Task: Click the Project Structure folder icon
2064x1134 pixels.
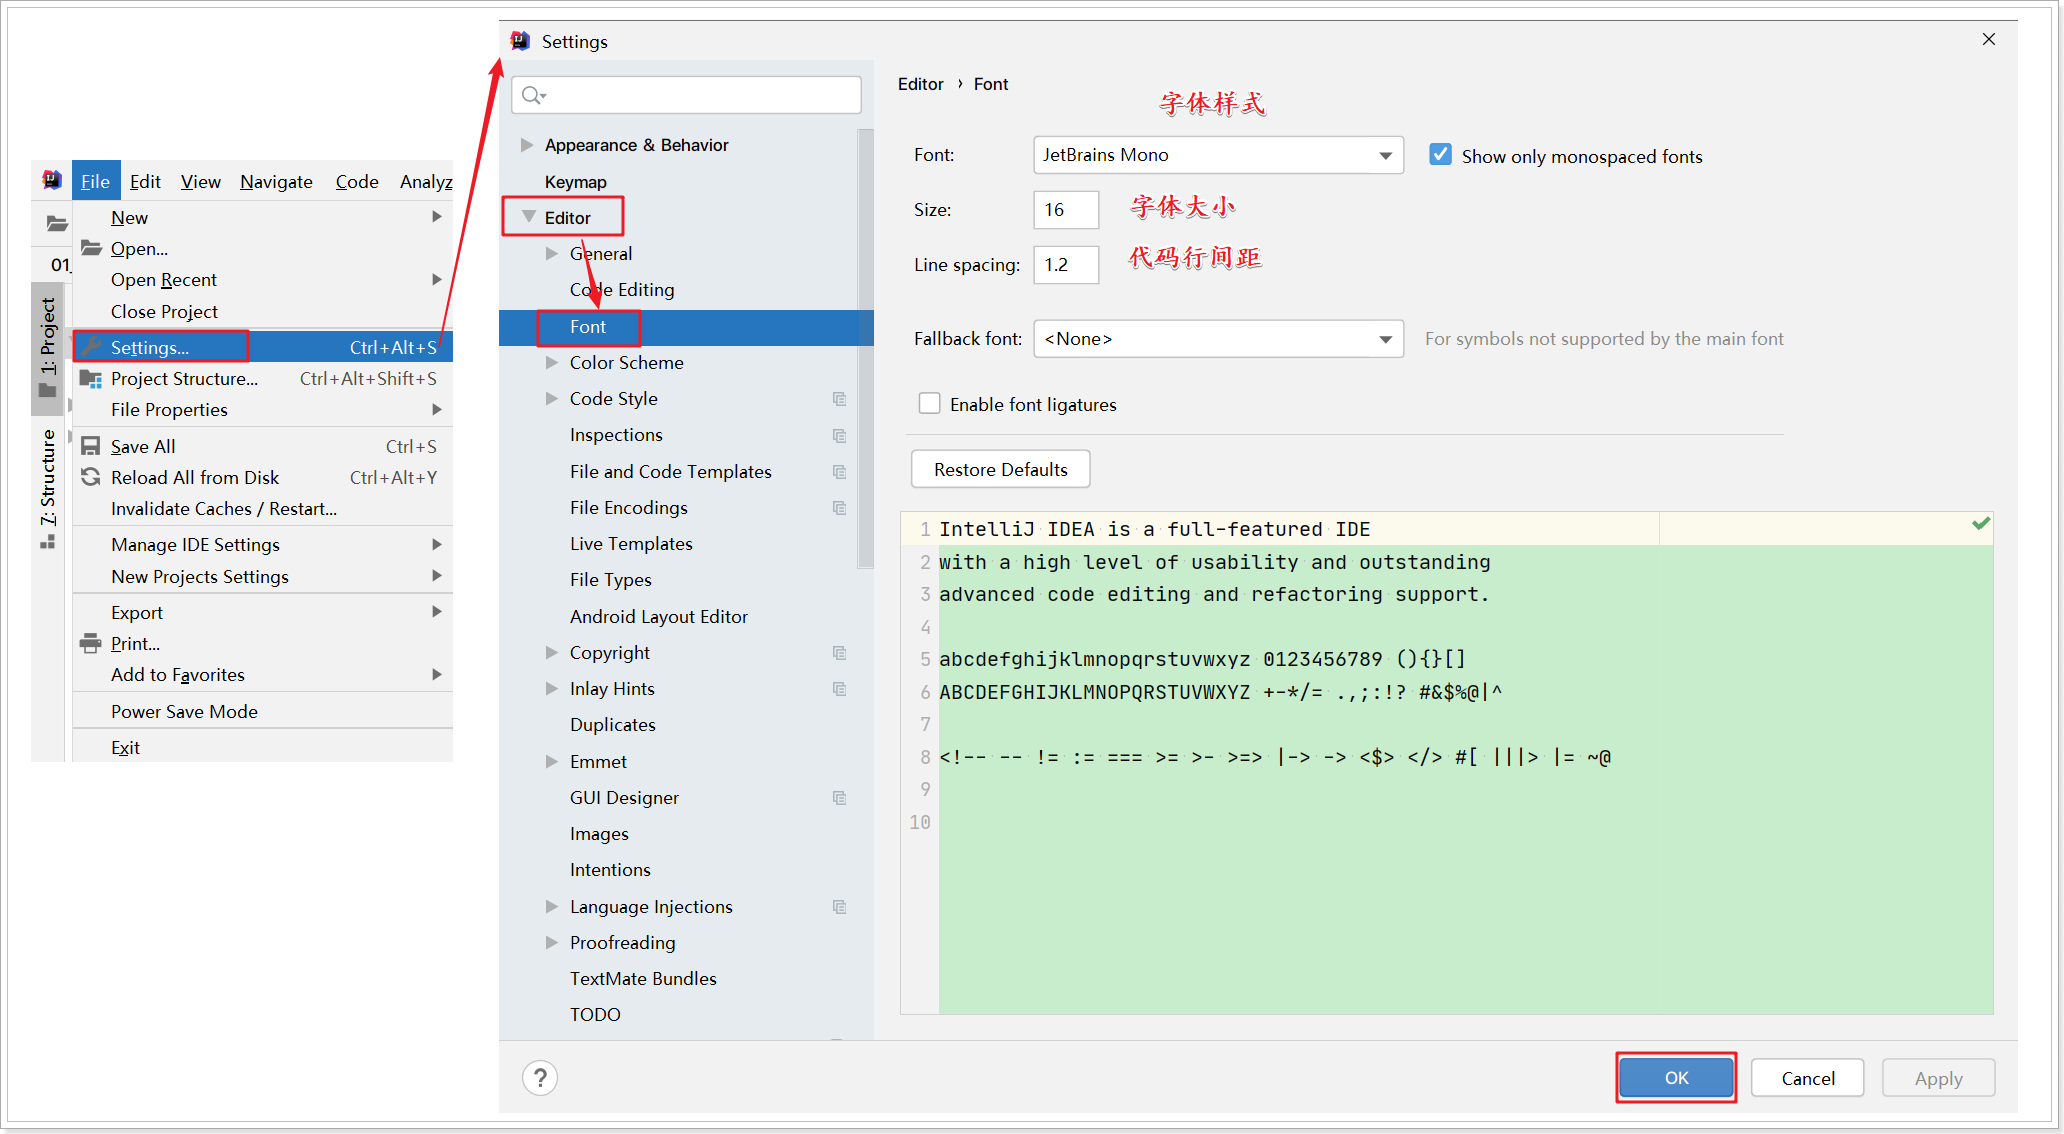Action: click(x=91, y=378)
